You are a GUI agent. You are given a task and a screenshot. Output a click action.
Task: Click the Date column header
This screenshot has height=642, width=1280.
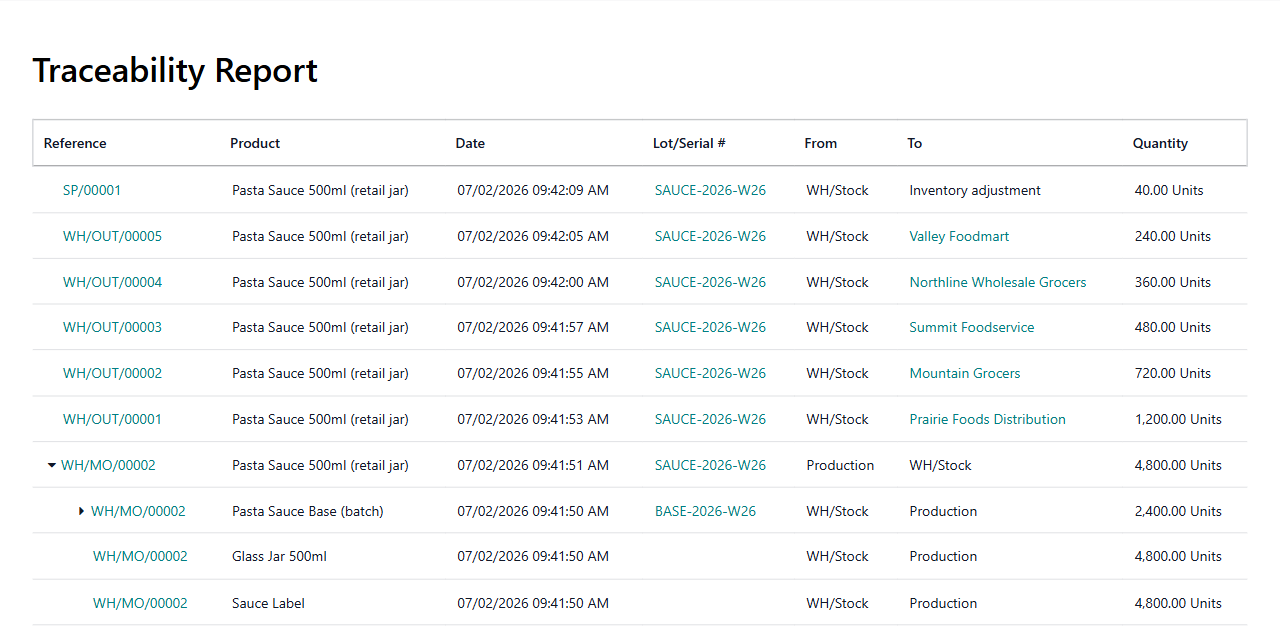[470, 143]
